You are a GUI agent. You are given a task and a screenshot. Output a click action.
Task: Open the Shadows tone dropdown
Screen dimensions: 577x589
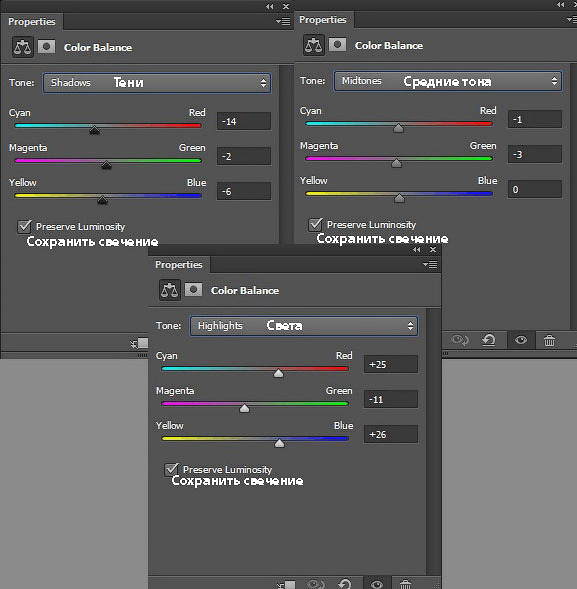(x=157, y=83)
